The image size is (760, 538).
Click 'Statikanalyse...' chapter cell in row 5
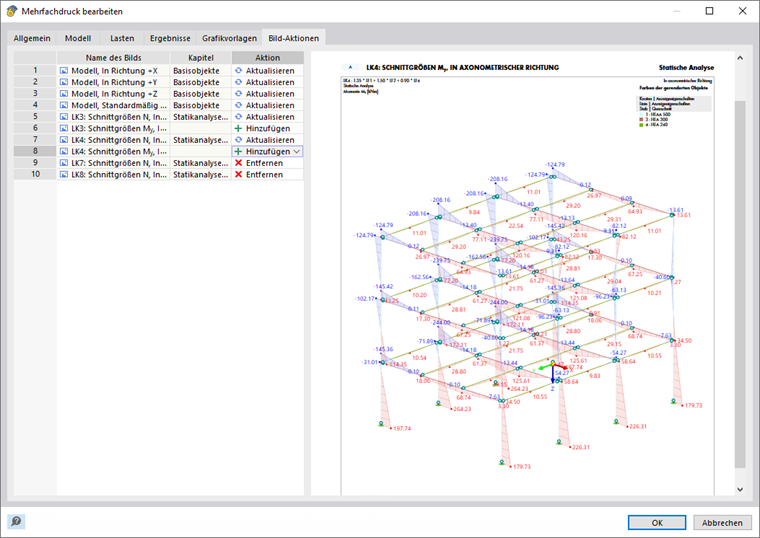pyautogui.click(x=201, y=117)
